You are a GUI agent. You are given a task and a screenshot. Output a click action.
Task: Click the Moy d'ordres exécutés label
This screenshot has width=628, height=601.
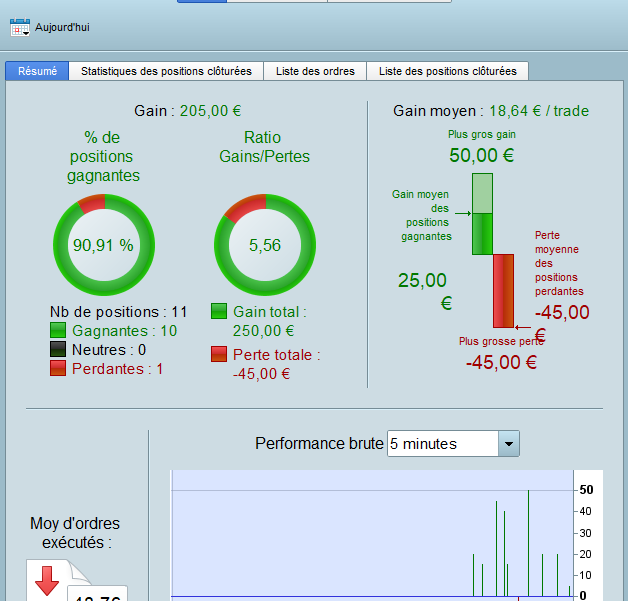(75, 533)
